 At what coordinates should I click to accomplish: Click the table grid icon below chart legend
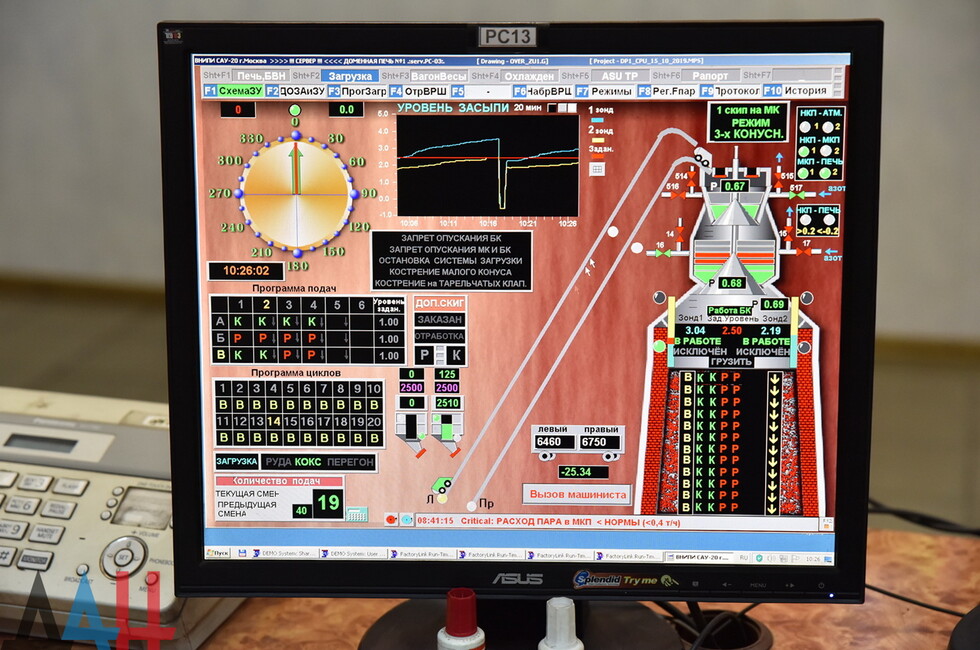pyautogui.click(x=597, y=168)
